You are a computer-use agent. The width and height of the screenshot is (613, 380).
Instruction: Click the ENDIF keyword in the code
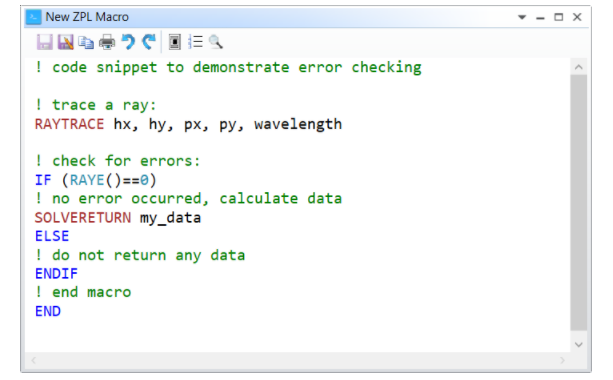click(x=56, y=274)
